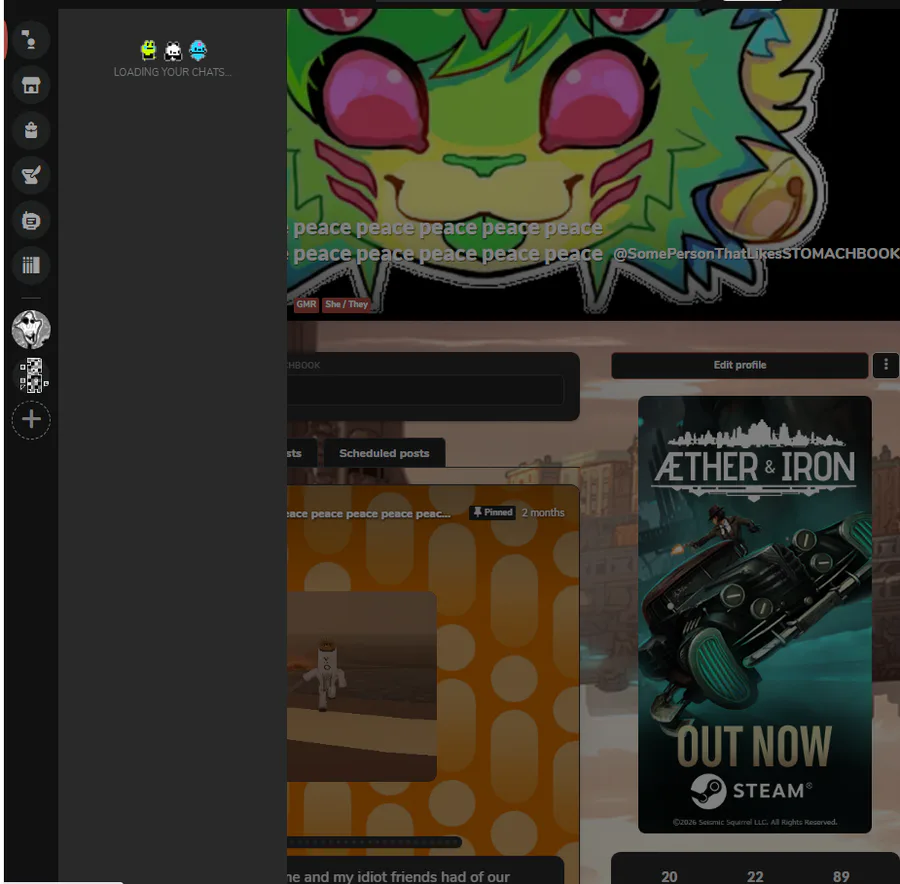This screenshot has height=884, width=900.
Task: Click the dashed plus add community button
Action: (x=31, y=420)
